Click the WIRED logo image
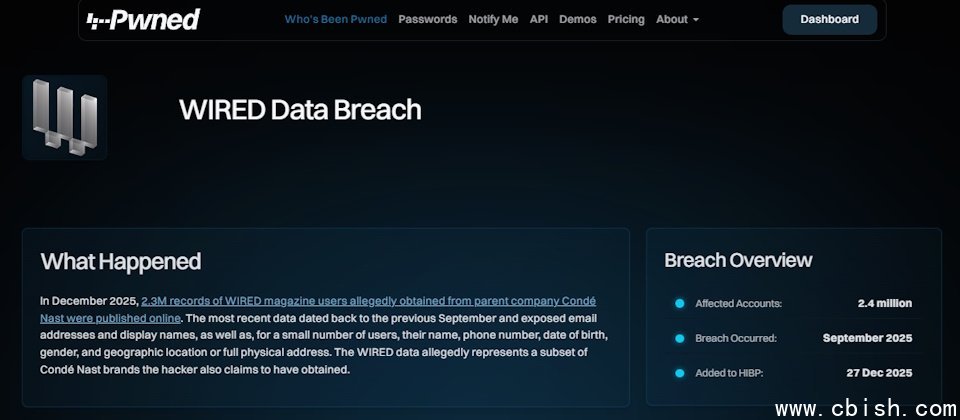 [x=65, y=117]
